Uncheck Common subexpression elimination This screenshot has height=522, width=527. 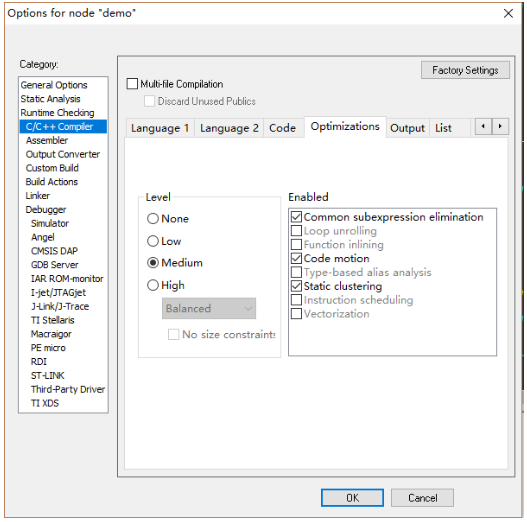296,217
